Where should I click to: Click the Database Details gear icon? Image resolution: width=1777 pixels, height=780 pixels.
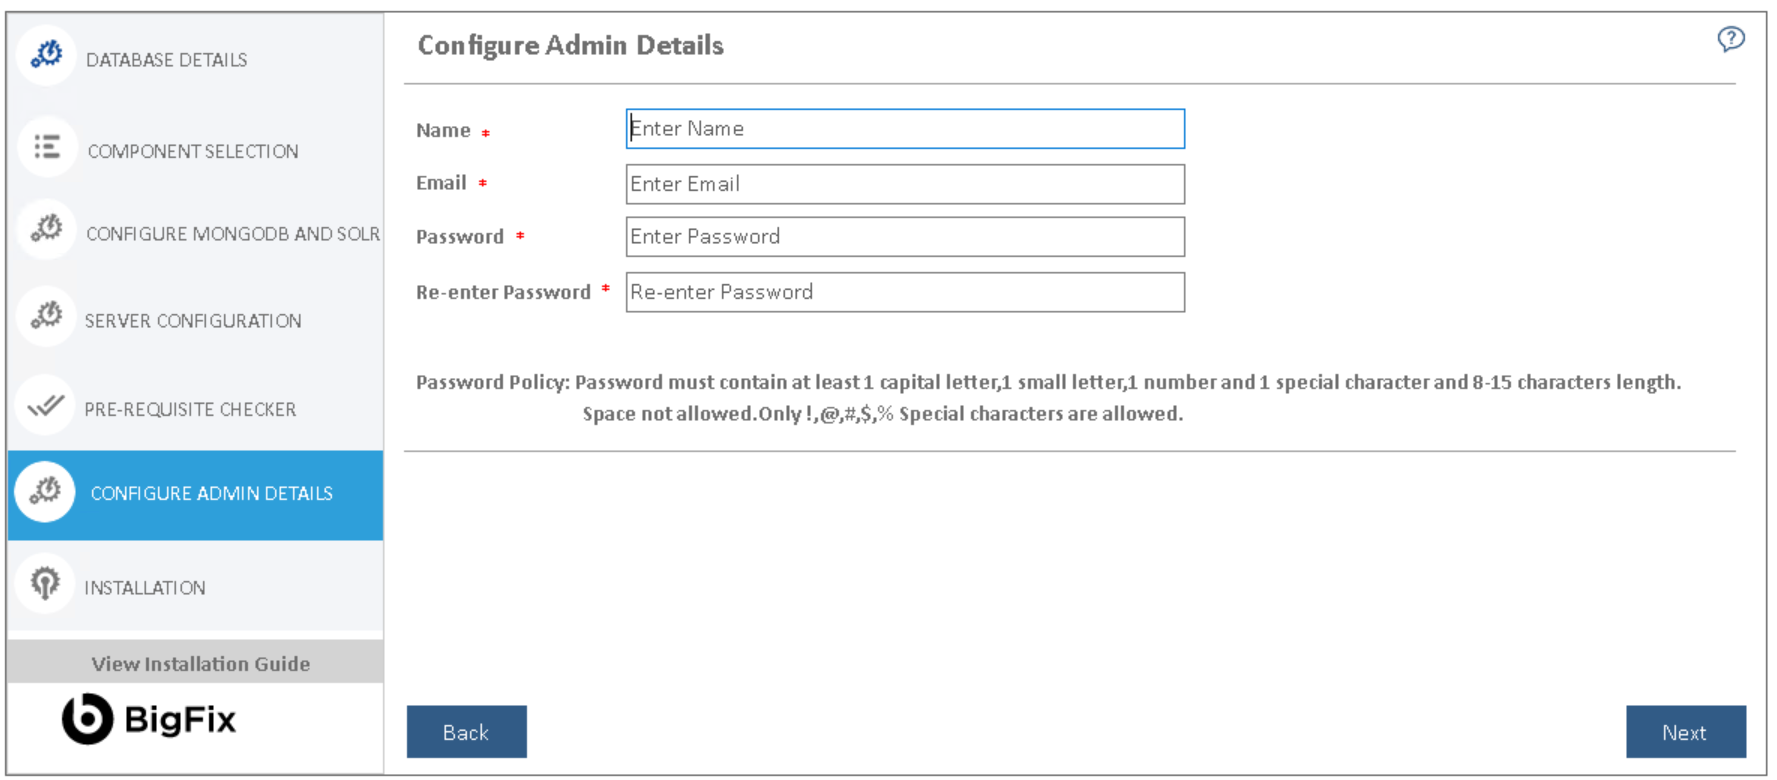pyautogui.click(x=46, y=55)
